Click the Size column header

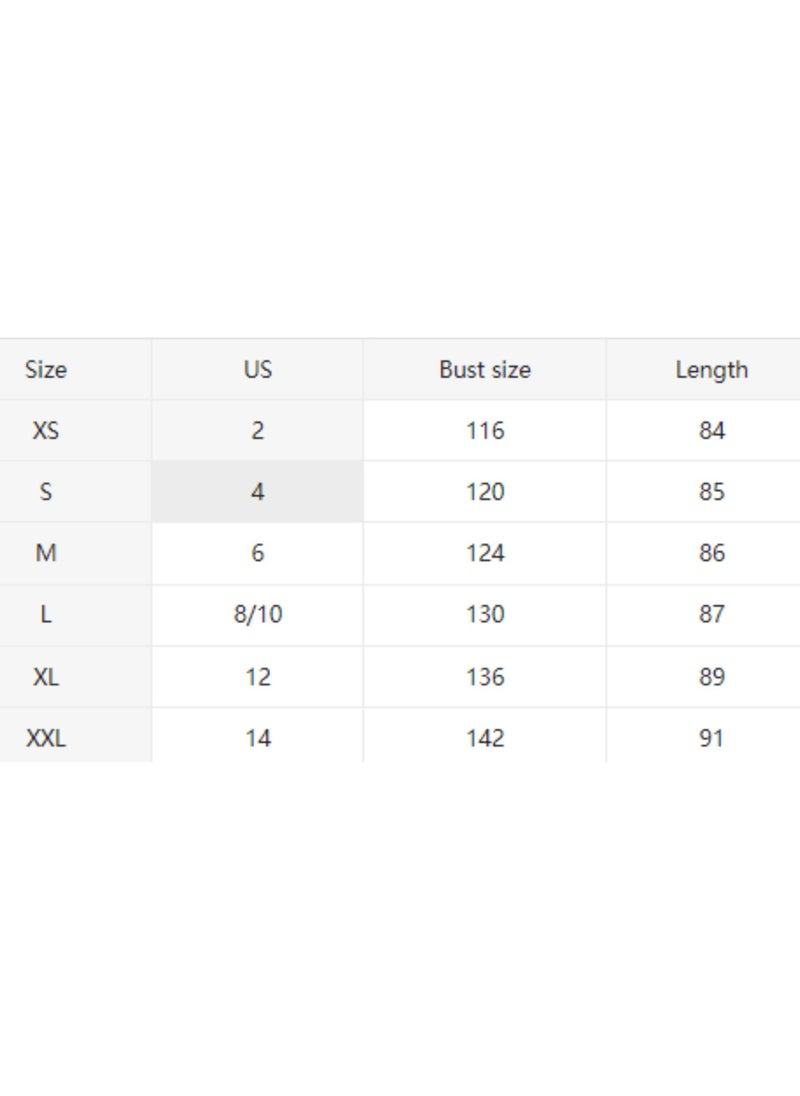tap(75, 369)
